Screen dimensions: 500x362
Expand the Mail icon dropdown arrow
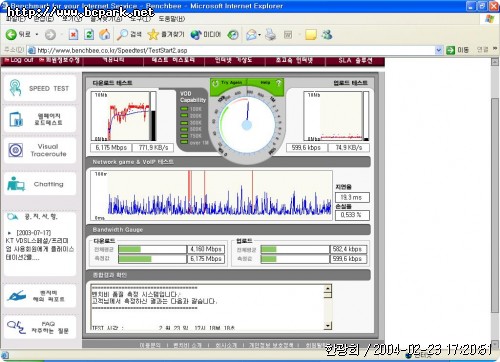pos(260,34)
